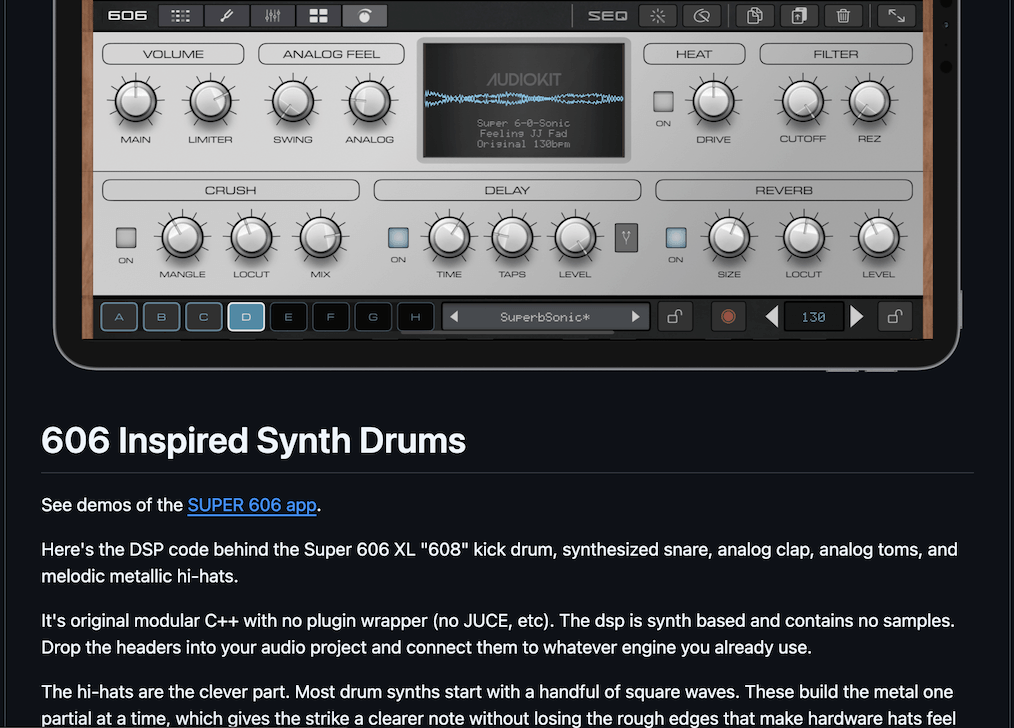Go to next preset after SuperbSonic
The width and height of the screenshot is (1014, 728).
pos(636,317)
